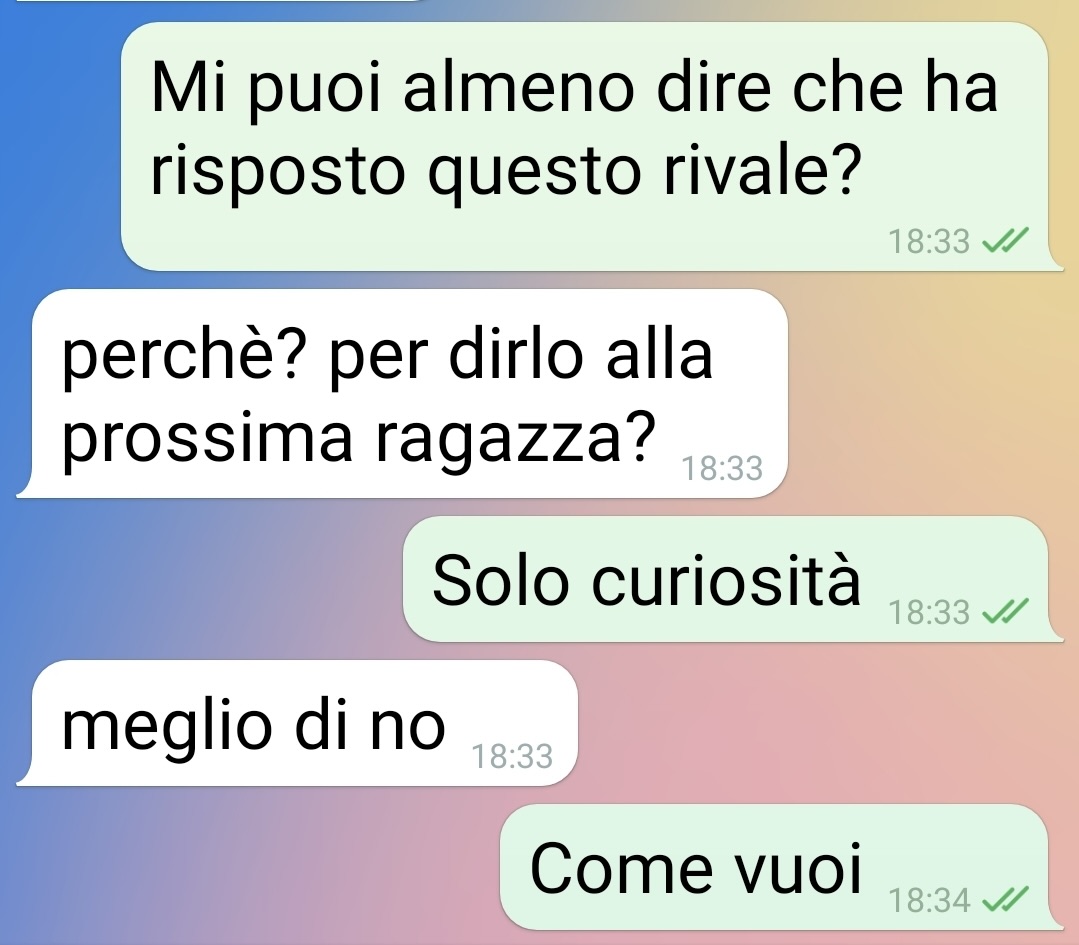Tap the text 'risposto questo rivale?'

(x=506, y=172)
